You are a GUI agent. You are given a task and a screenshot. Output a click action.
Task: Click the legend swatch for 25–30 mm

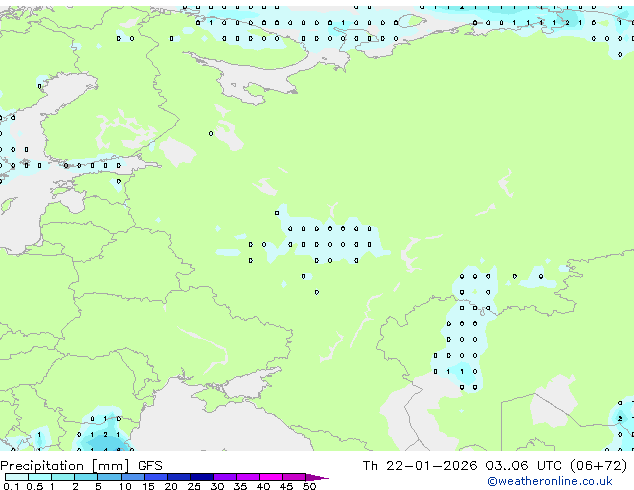[x=201, y=477]
